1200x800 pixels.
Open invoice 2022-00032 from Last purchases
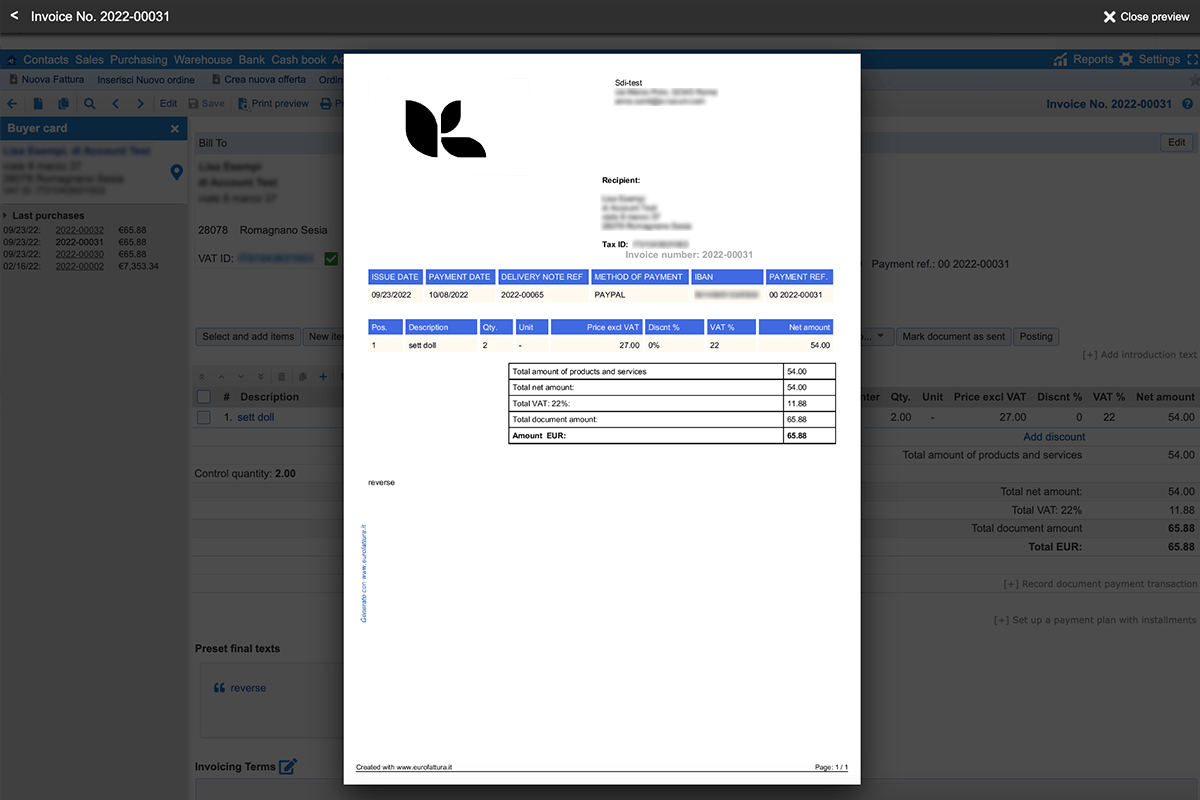click(81, 229)
